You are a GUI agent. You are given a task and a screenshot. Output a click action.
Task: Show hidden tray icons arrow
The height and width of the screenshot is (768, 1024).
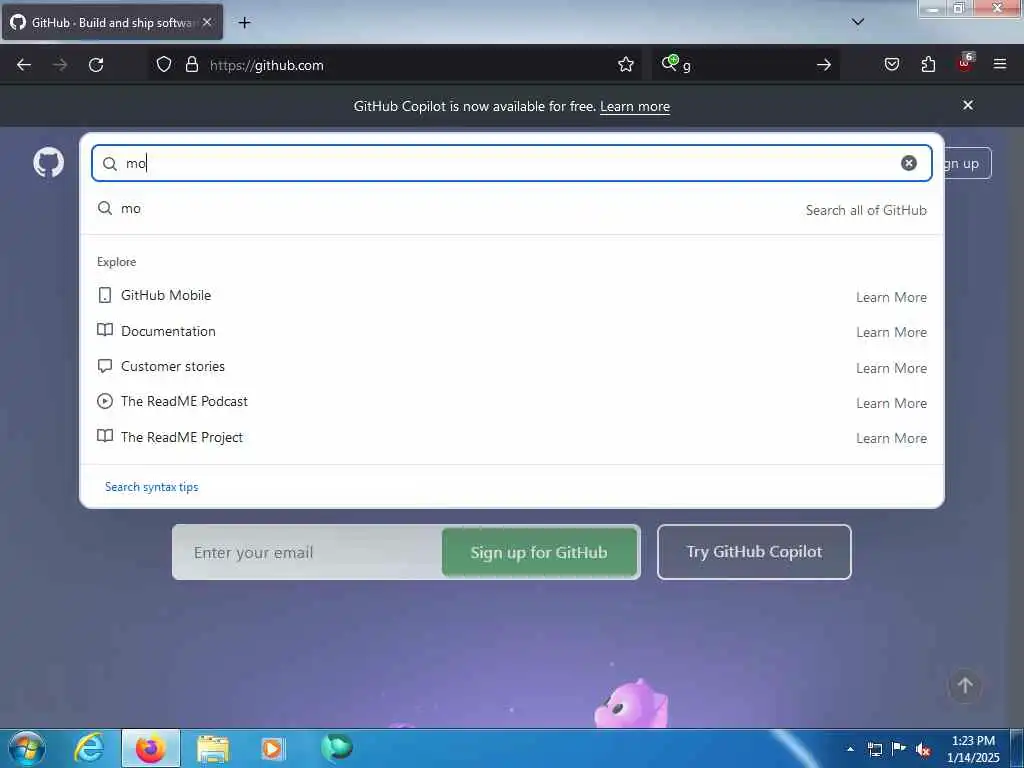pos(850,749)
